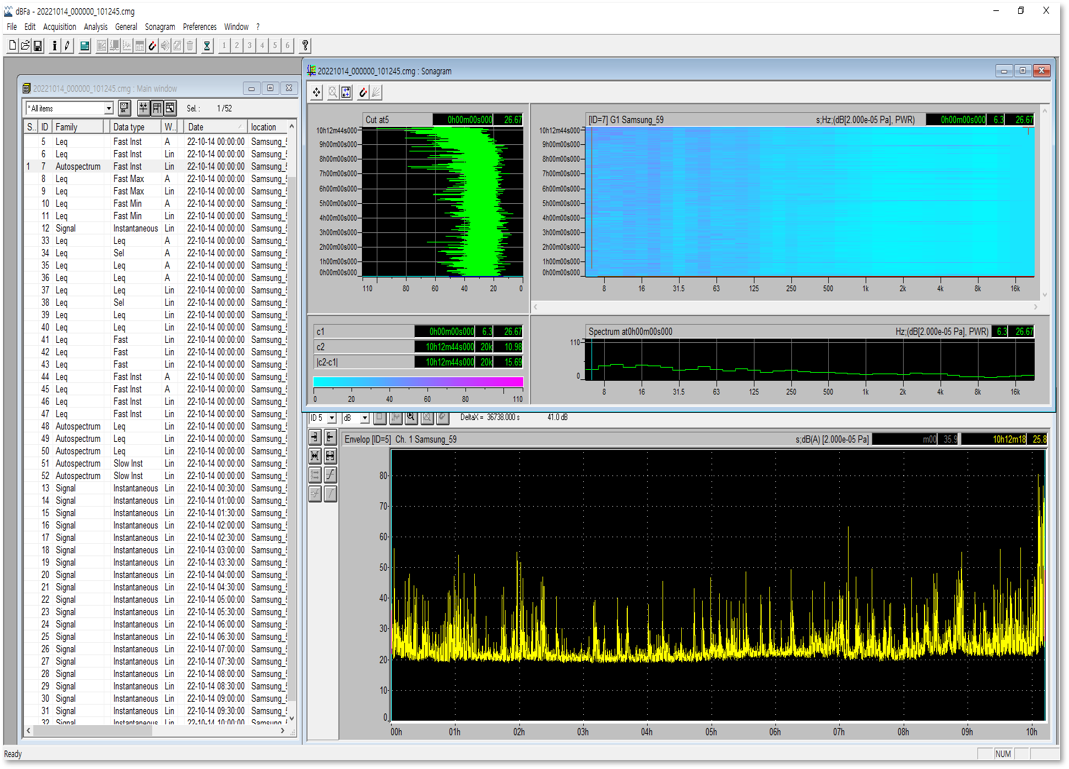This screenshot has height=769, width=1069.
Task: Open the Sonagram menu
Action: point(159,27)
